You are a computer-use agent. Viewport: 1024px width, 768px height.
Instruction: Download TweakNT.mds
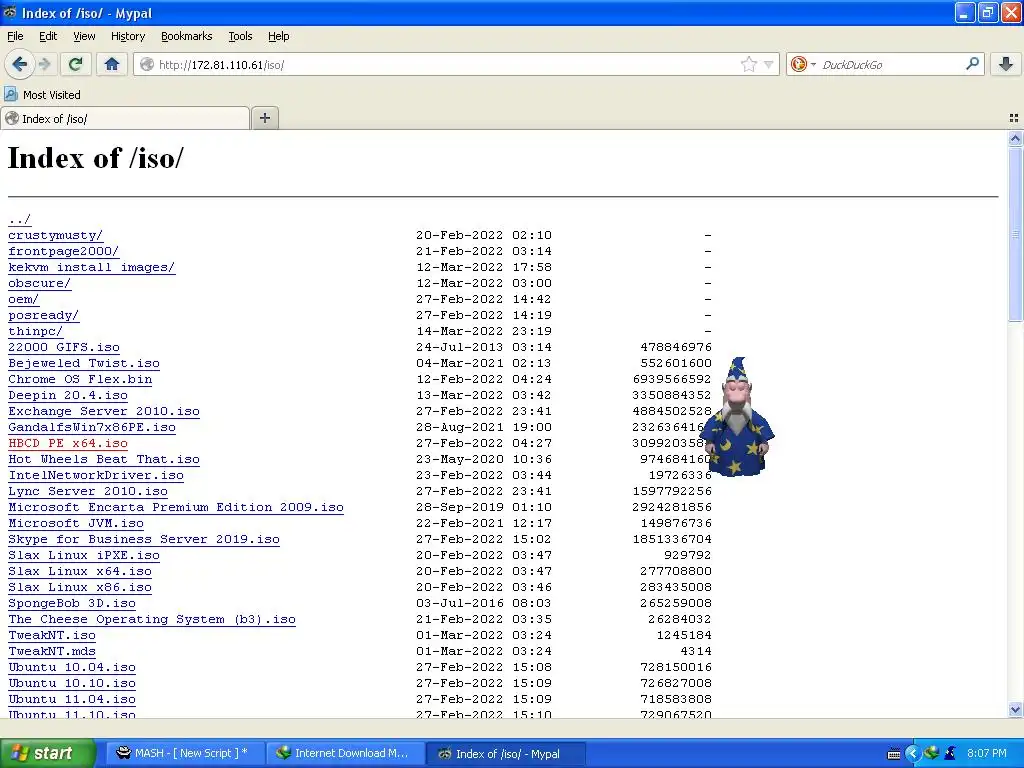[52, 651]
